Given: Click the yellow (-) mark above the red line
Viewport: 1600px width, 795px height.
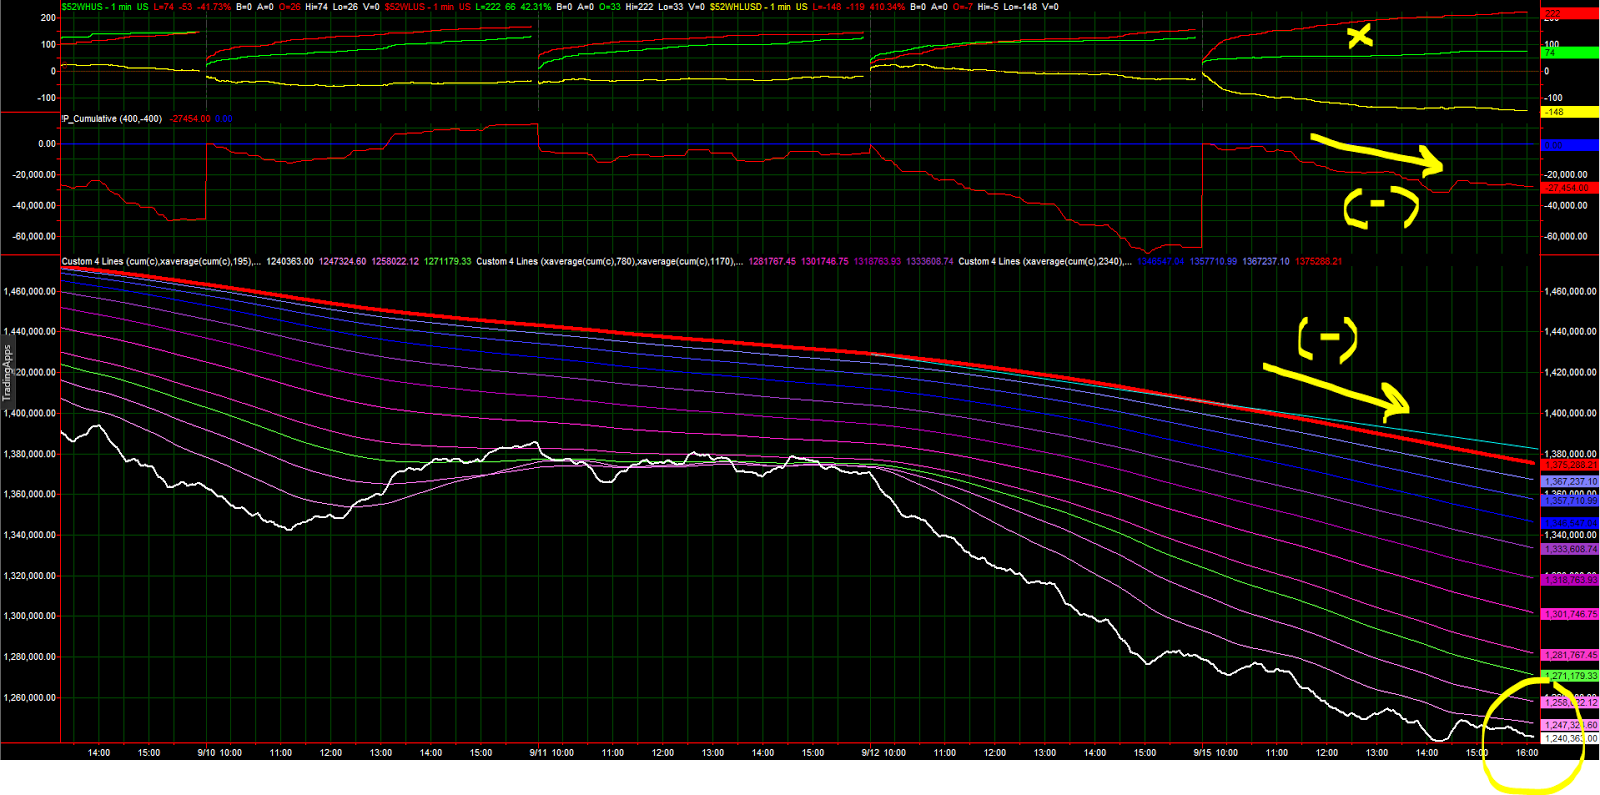Looking at the screenshot, I should [x=1328, y=339].
